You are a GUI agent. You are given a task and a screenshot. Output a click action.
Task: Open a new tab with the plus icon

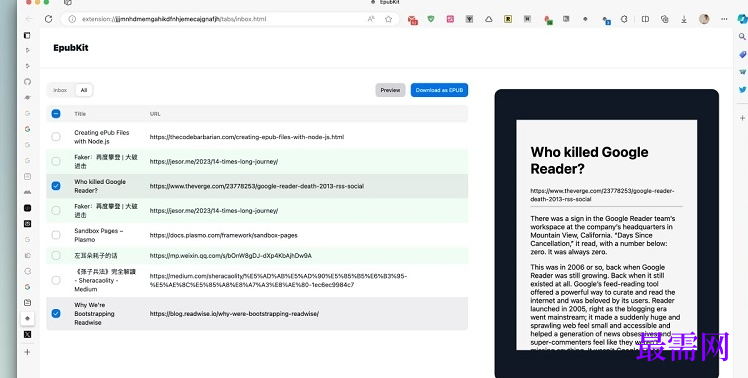click(28, 352)
